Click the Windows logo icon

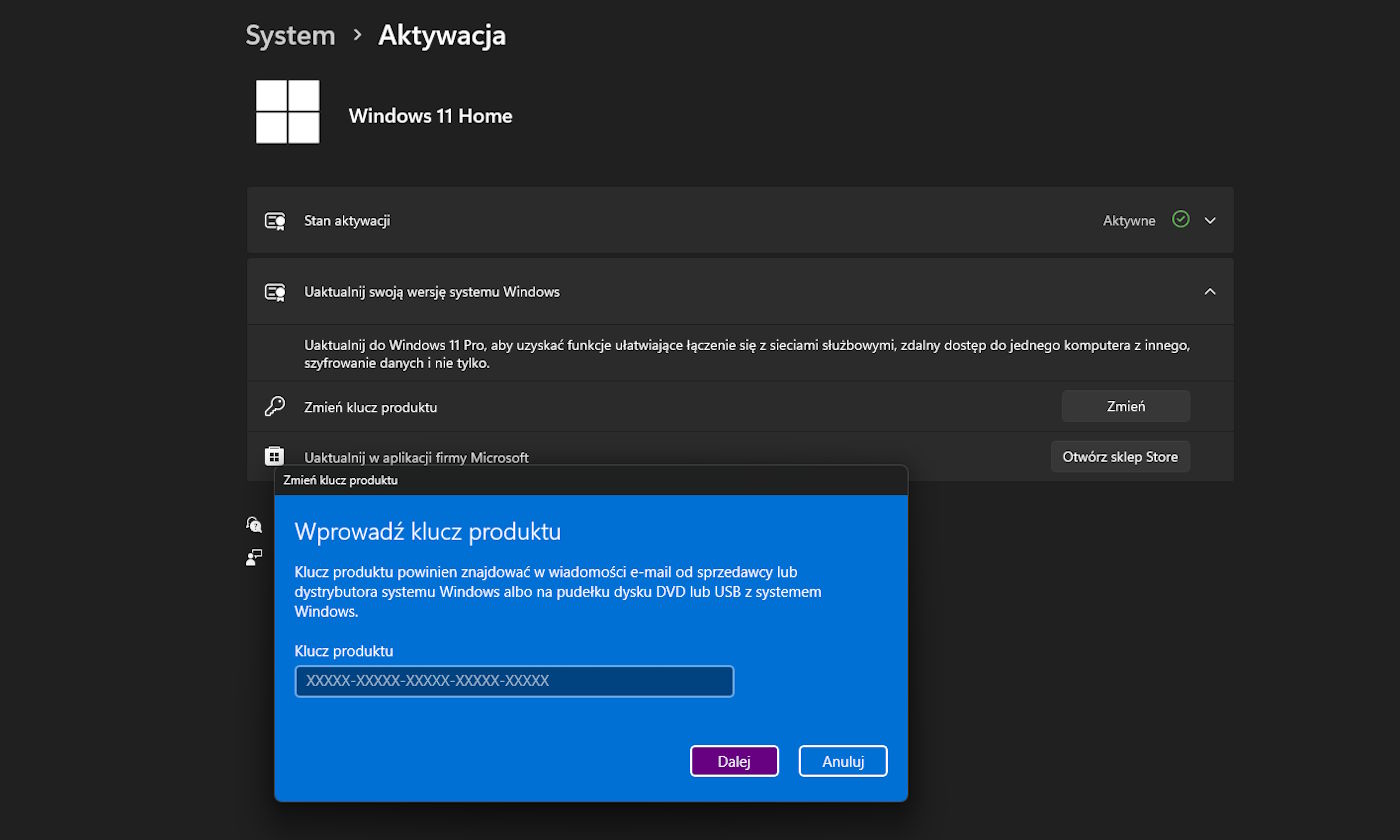pyautogui.click(x=288, y=112)
